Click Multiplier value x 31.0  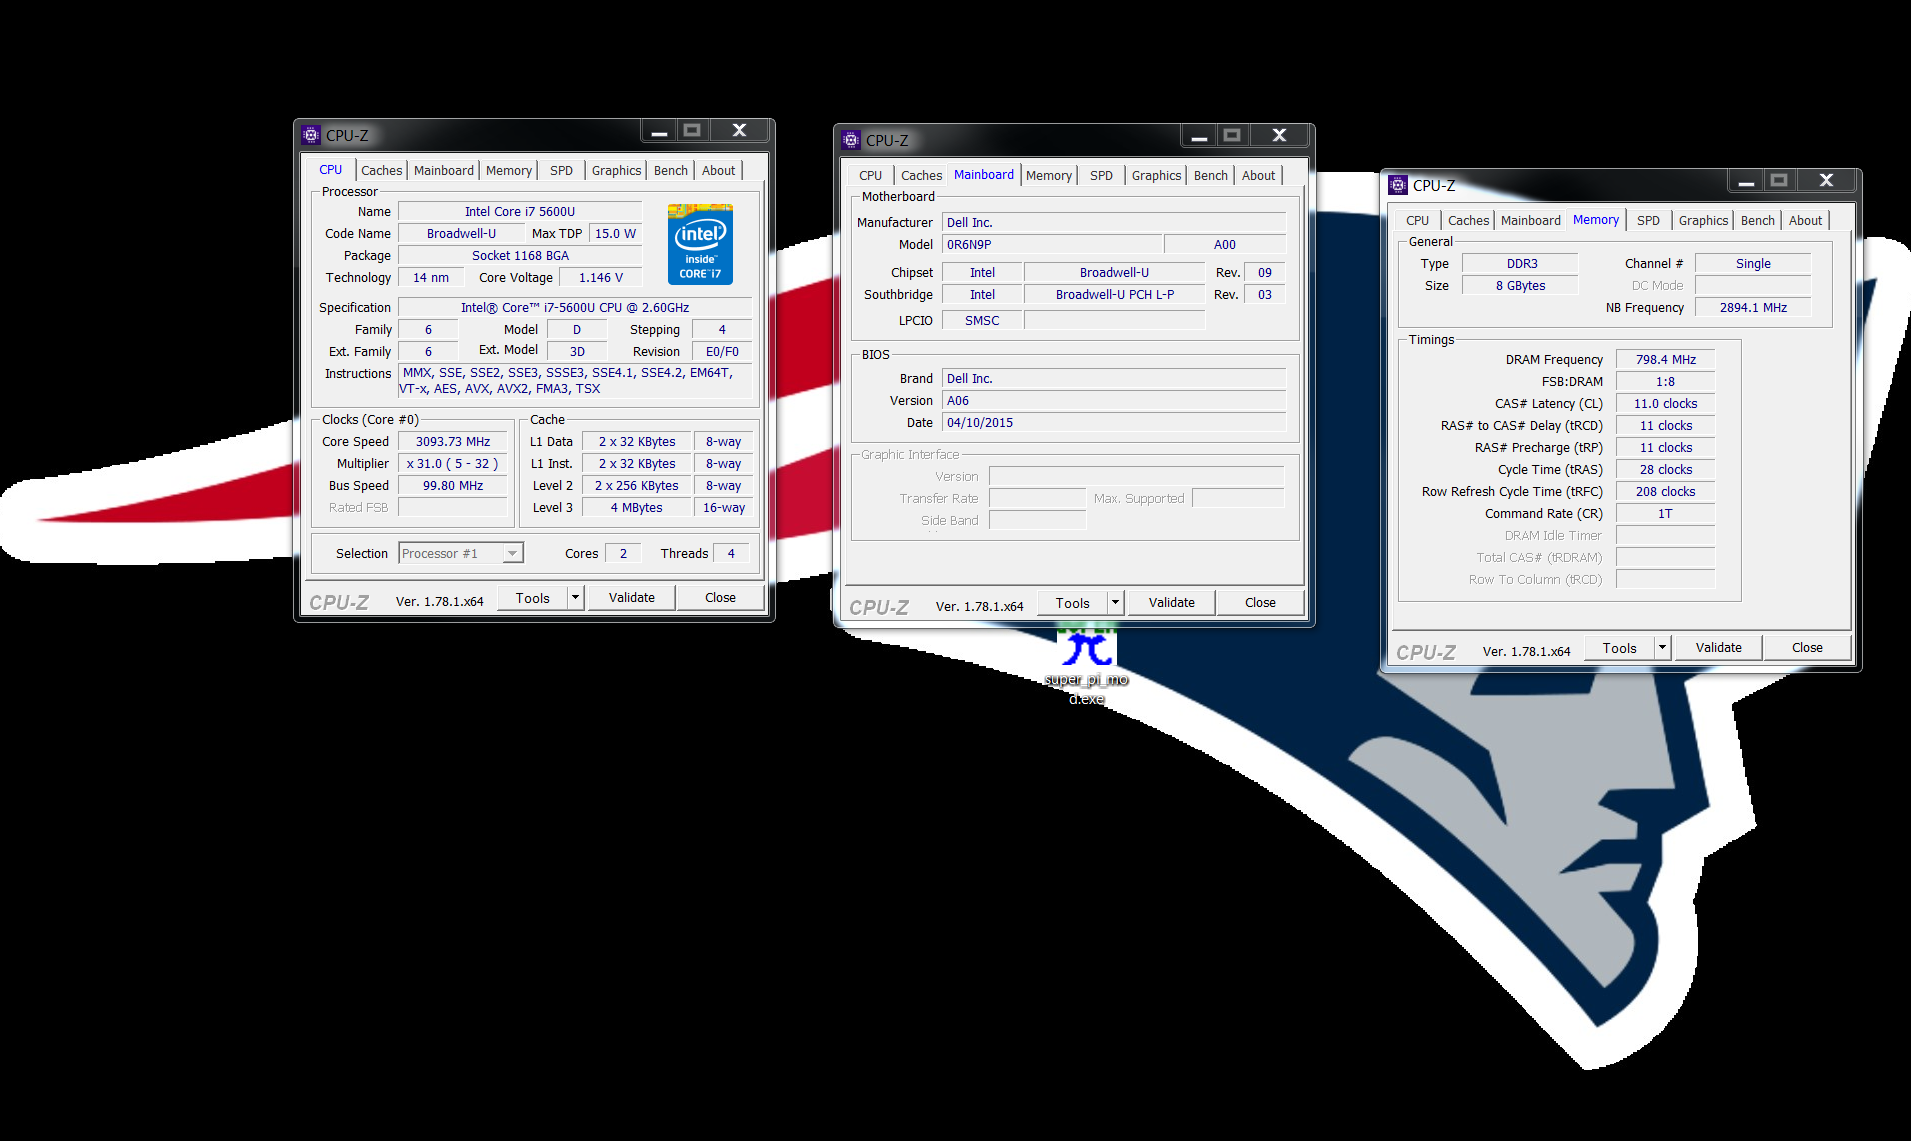(453, 464)
